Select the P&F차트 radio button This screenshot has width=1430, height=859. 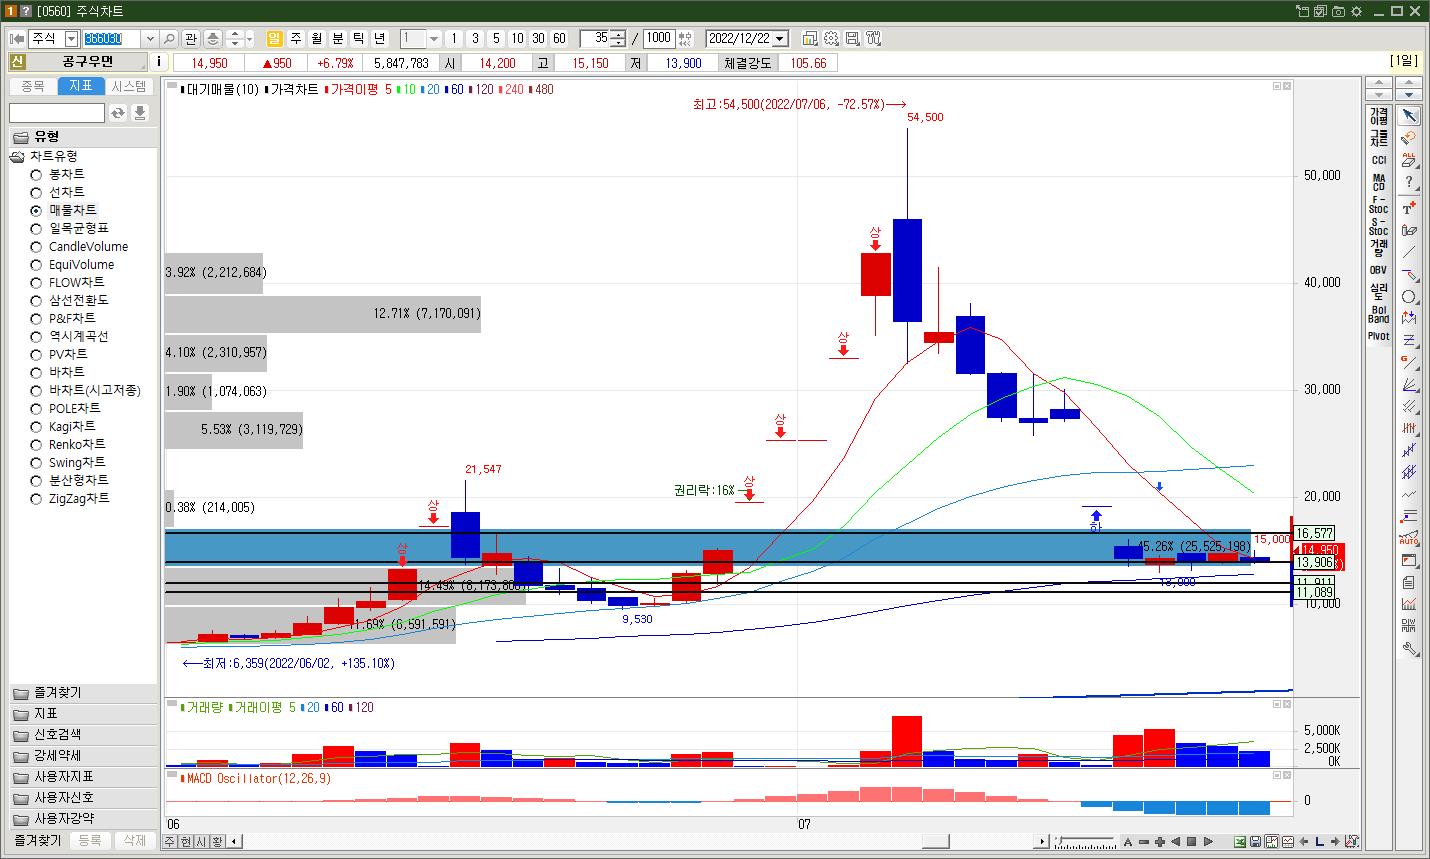(x=36, y=319)
